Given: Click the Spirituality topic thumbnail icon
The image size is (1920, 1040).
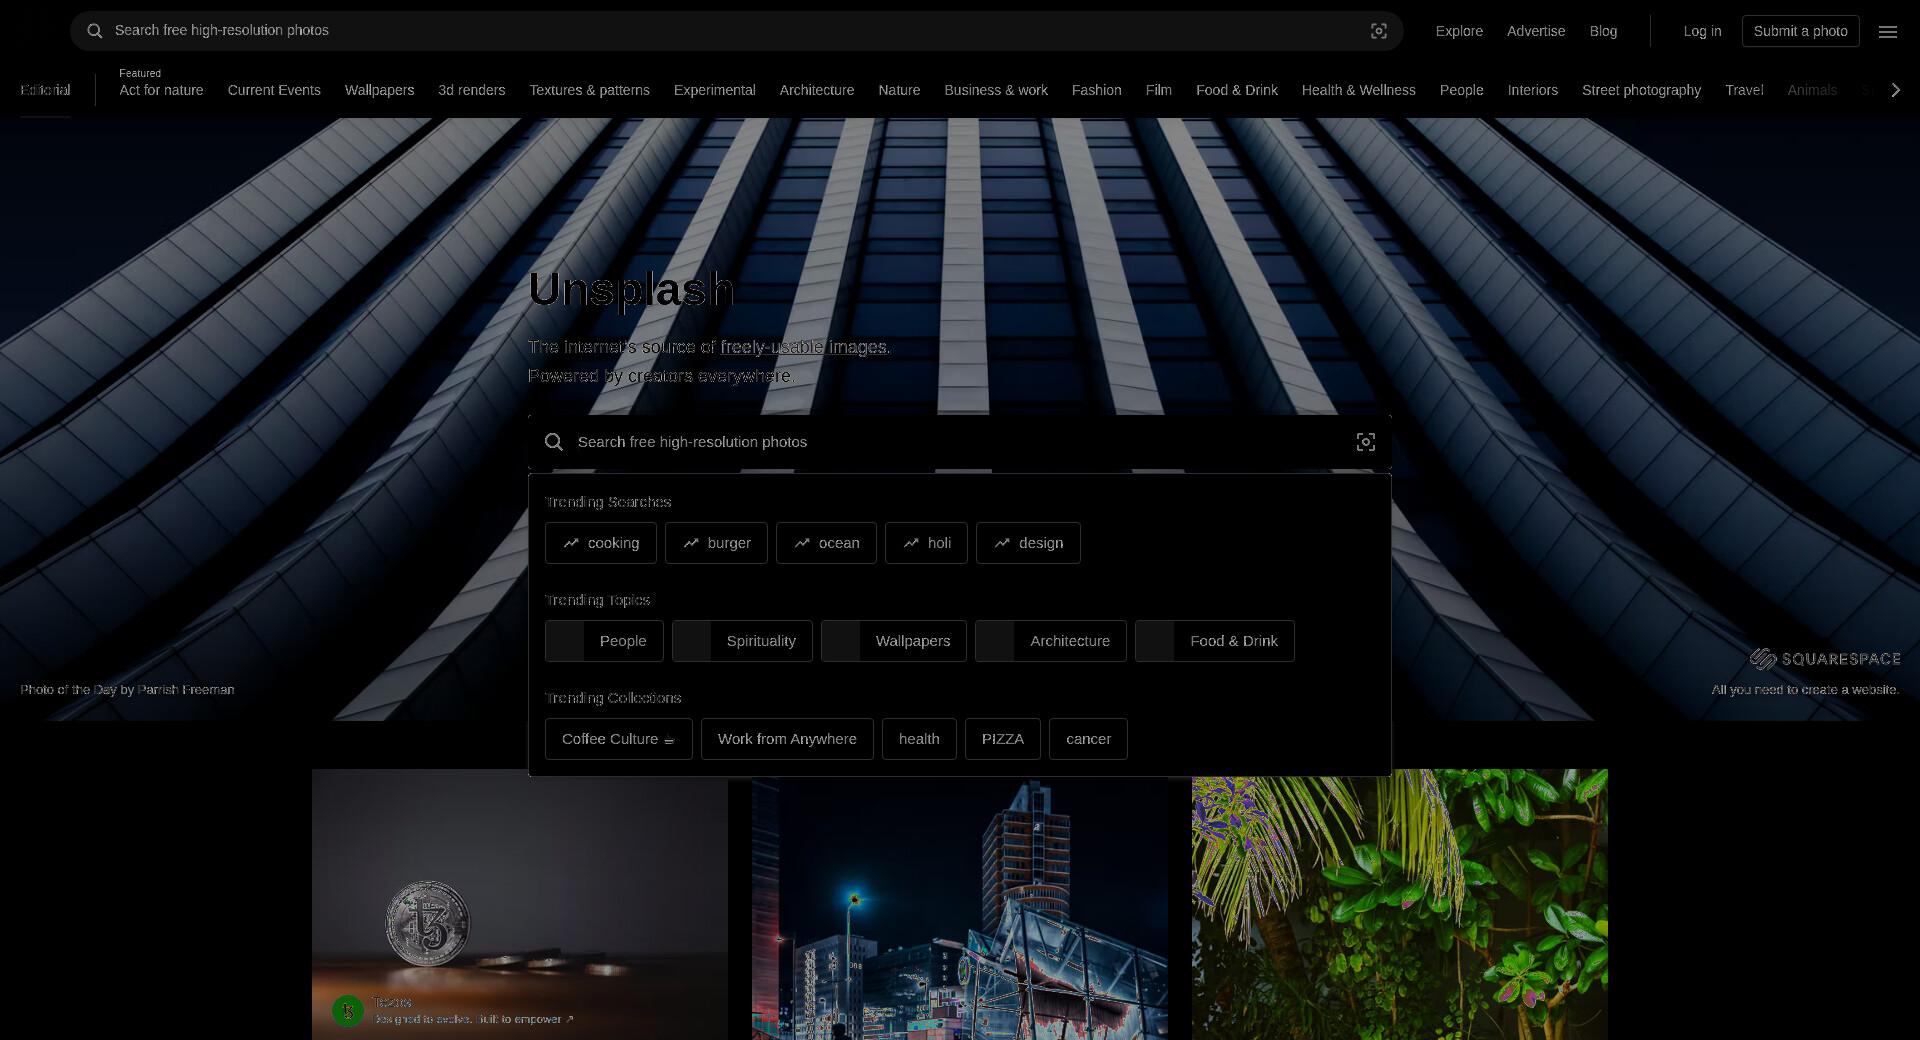Looking at the screenshot, I should tap(692, 641).
